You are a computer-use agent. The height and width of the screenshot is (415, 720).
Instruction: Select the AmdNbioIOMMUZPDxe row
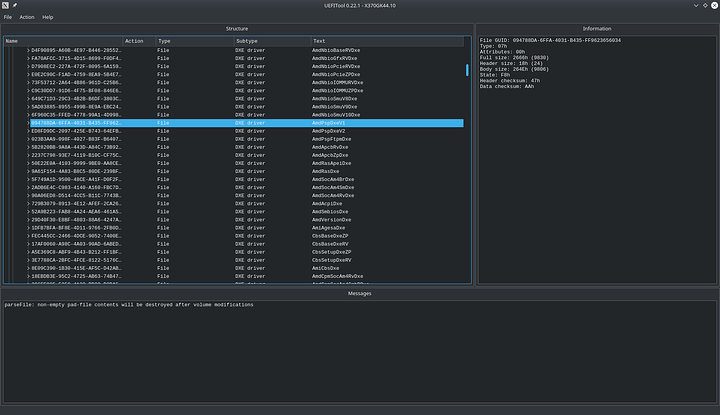point(247,91)
